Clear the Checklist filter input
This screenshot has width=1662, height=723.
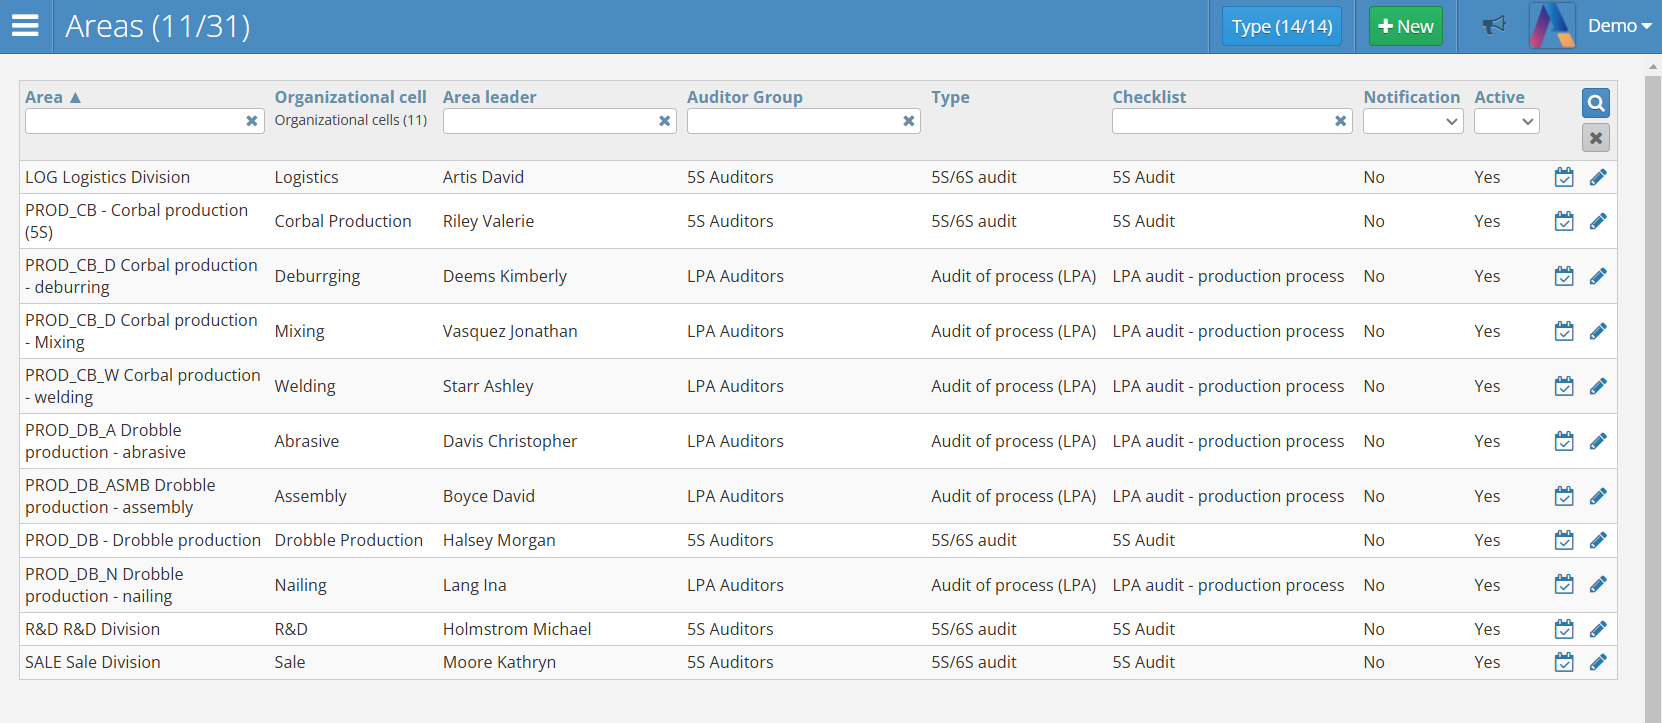coord(1340,121)
